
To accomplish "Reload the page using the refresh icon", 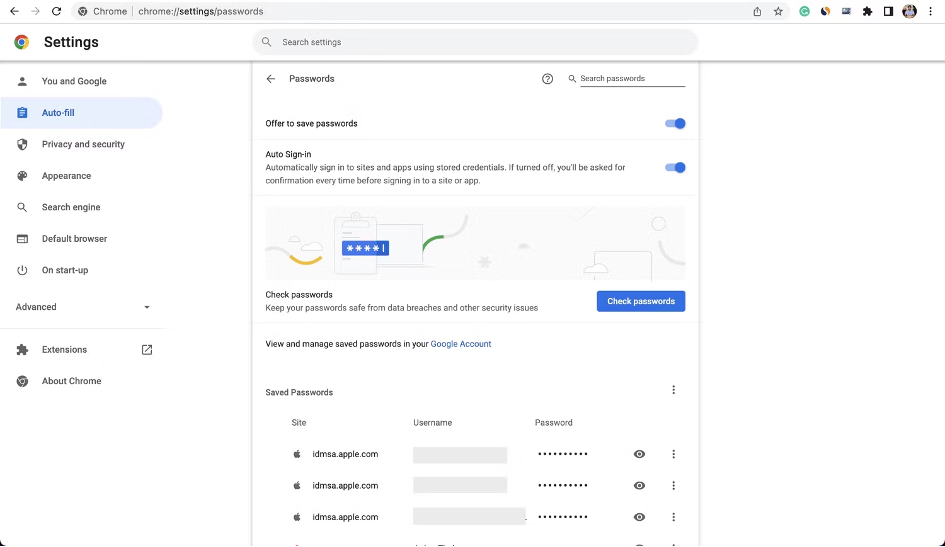I will point(56,11).
